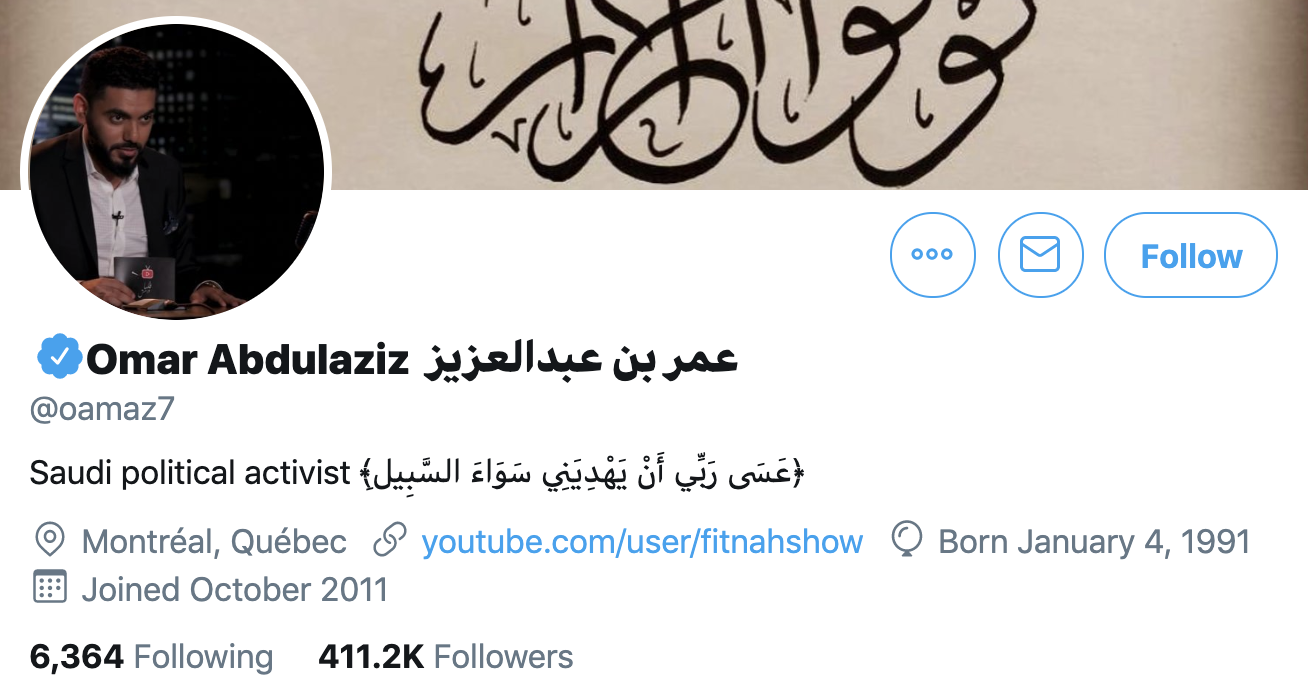Viewport: 1308px width, 692px height.
Task: Open the youtube.com/user/fitnahshow link
Action: [x=642, y=542]
